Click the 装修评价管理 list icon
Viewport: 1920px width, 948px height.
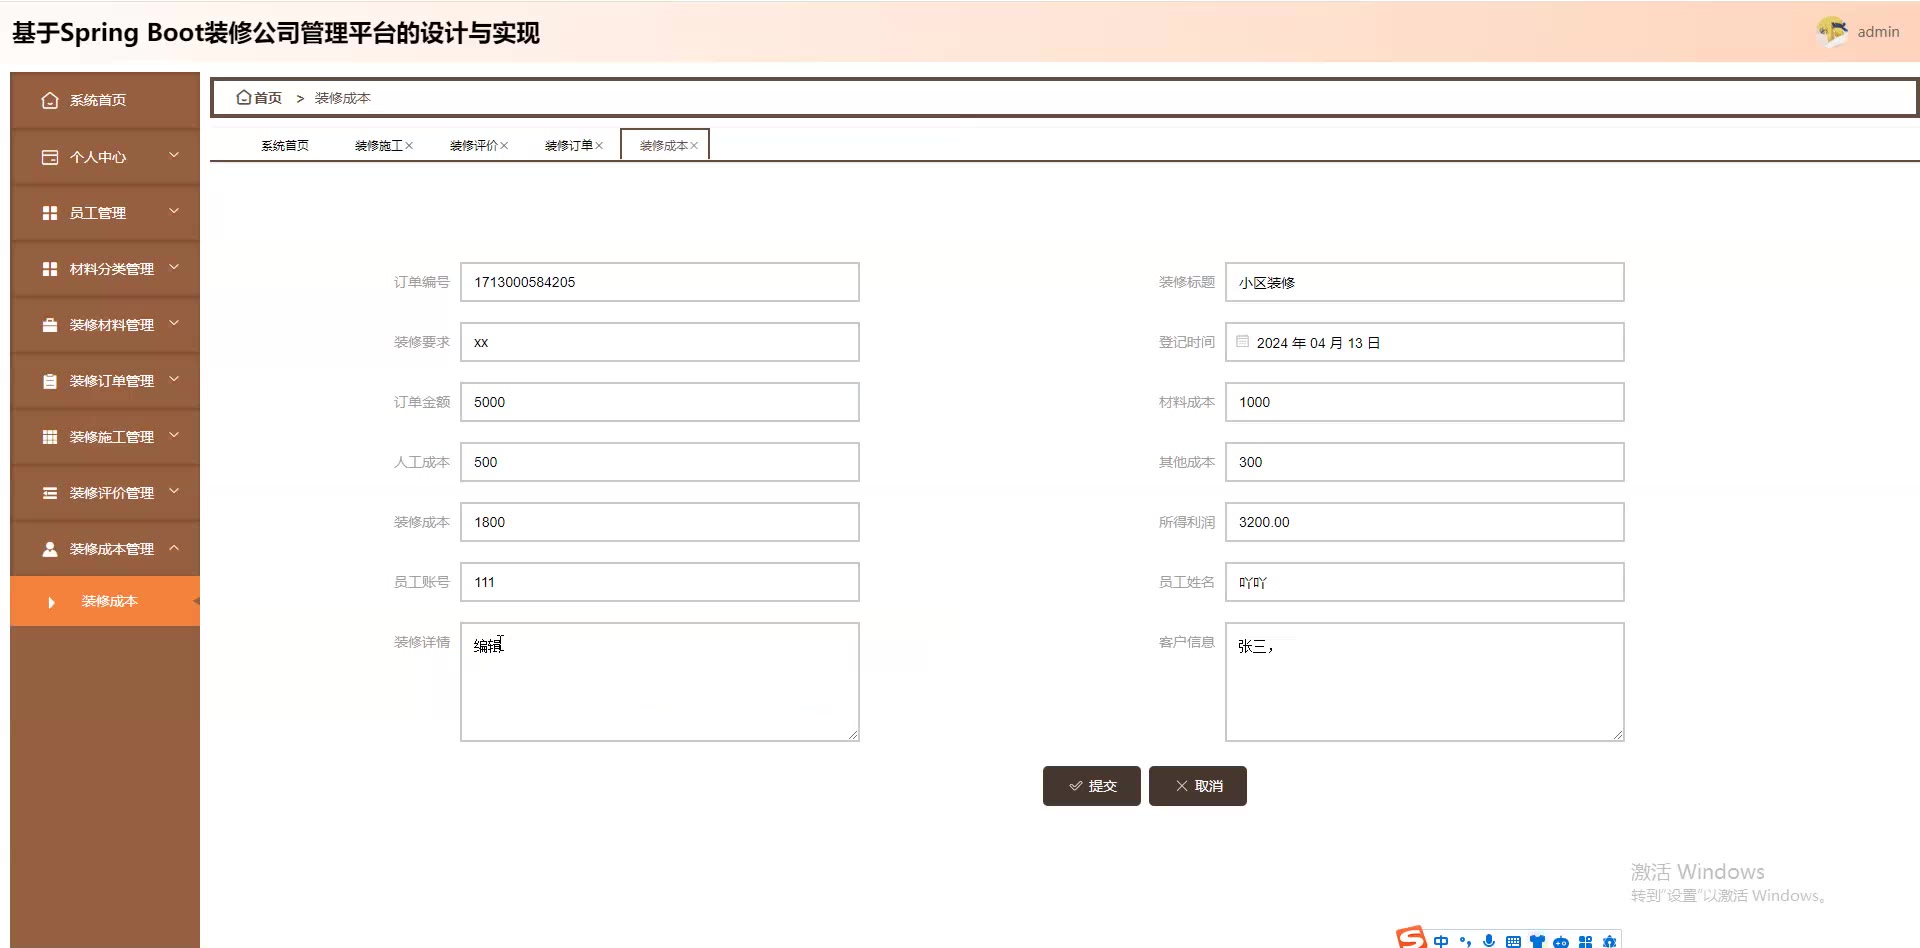[x=50, y=493]
